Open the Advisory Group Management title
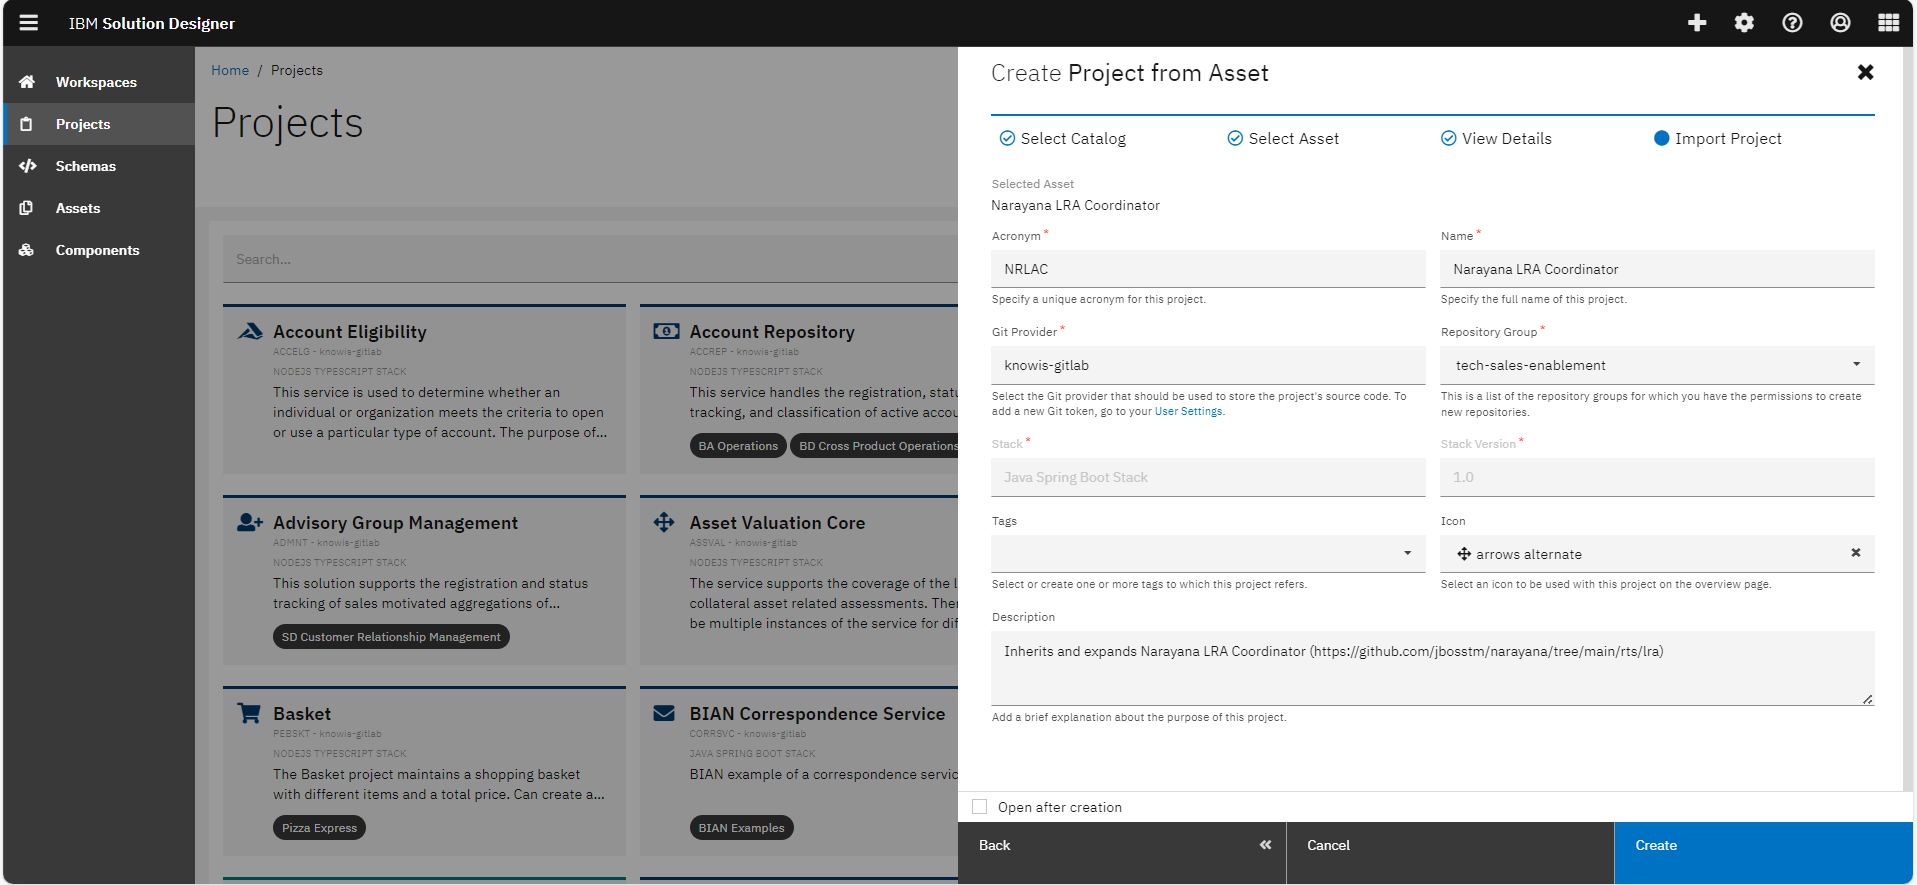The width and height of the screenshot is (1917, 885). [x=395, y=523]
